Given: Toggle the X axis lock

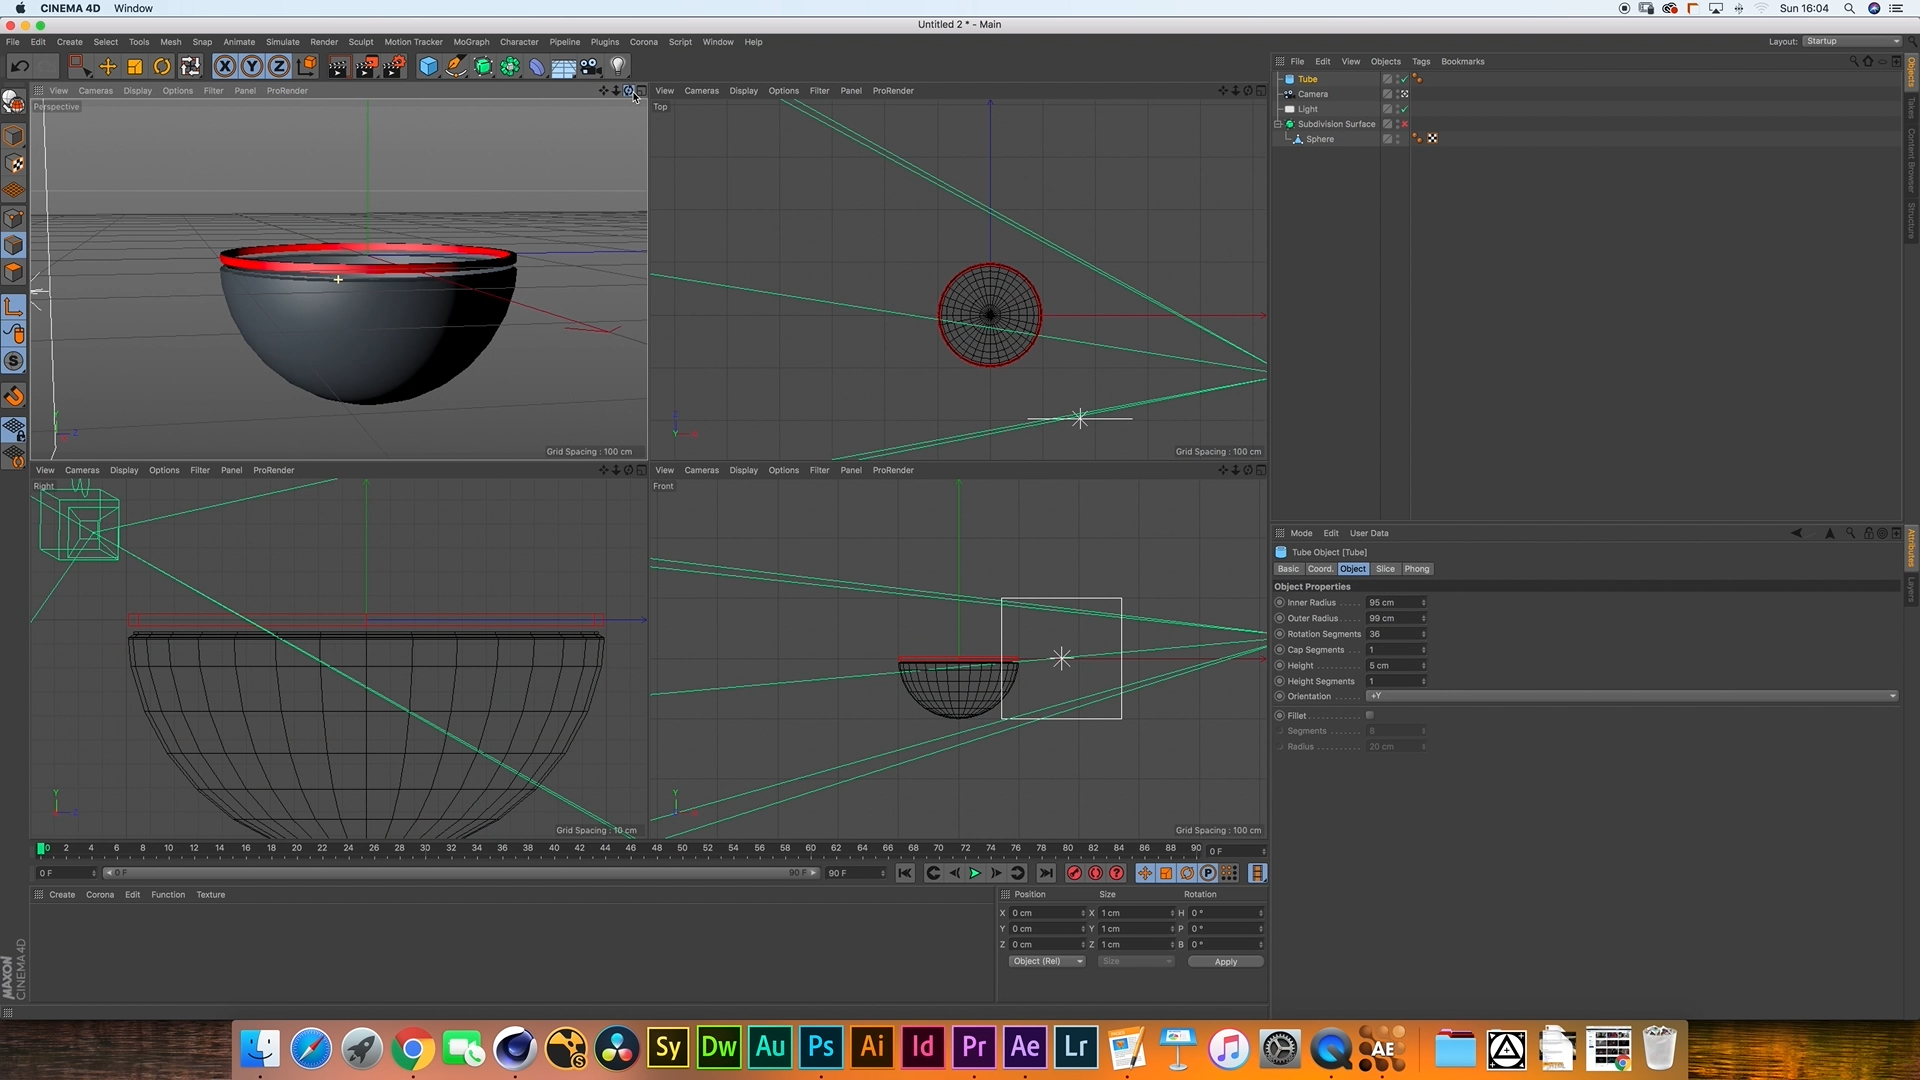Looking at the screenshot, I should pos(225,66).
